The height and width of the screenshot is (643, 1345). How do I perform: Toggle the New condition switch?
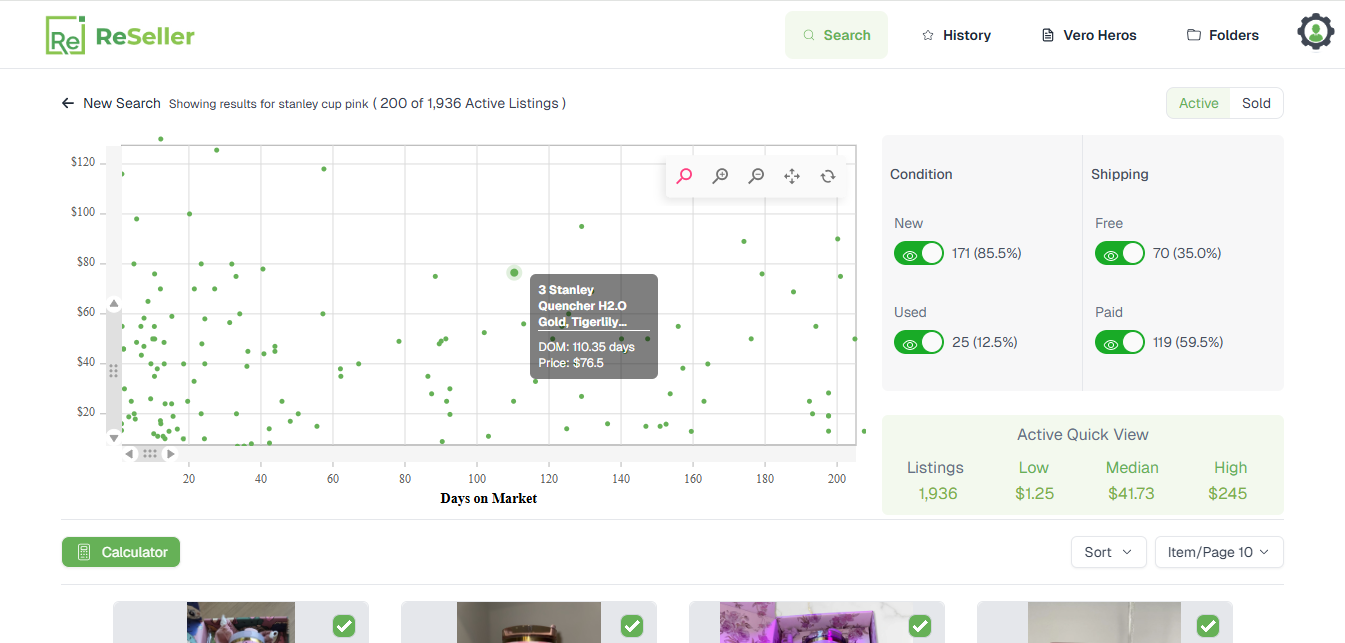click(x=918, y=254)
